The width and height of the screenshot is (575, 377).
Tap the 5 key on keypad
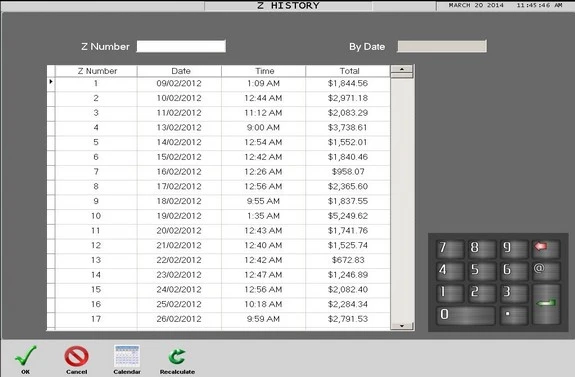point(482,271)
